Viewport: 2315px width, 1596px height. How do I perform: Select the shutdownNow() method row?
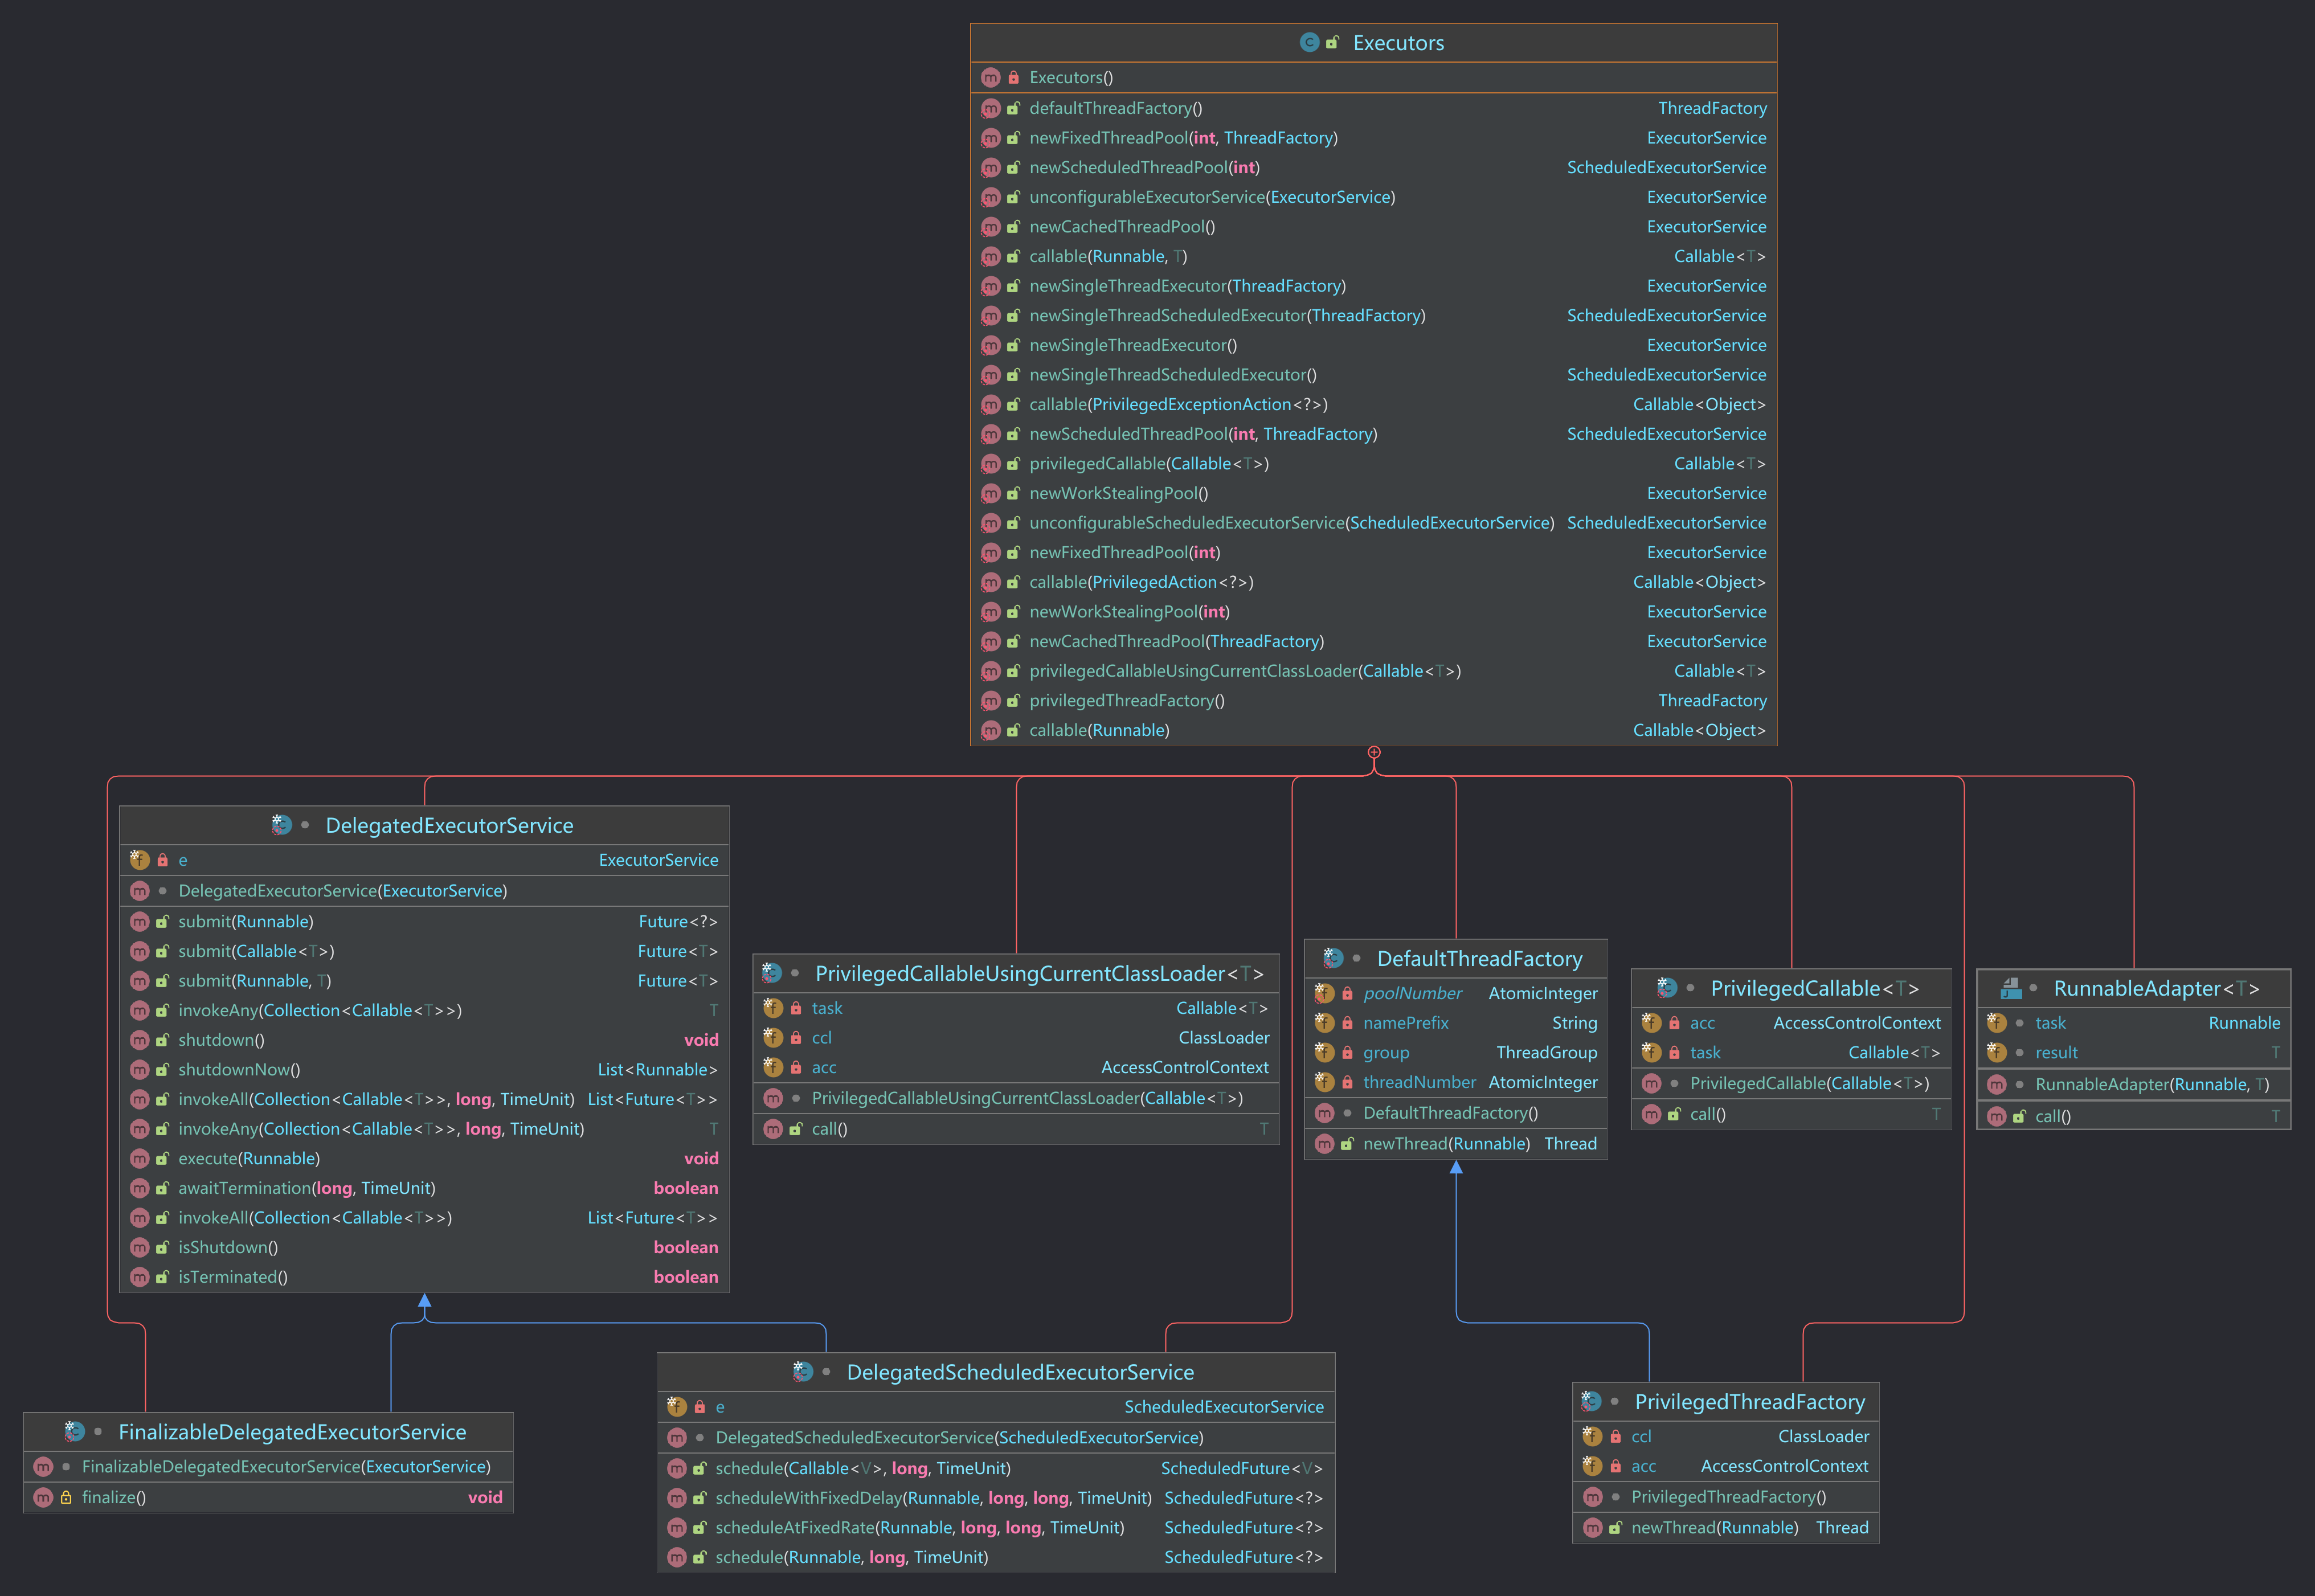coord(239,1069)
